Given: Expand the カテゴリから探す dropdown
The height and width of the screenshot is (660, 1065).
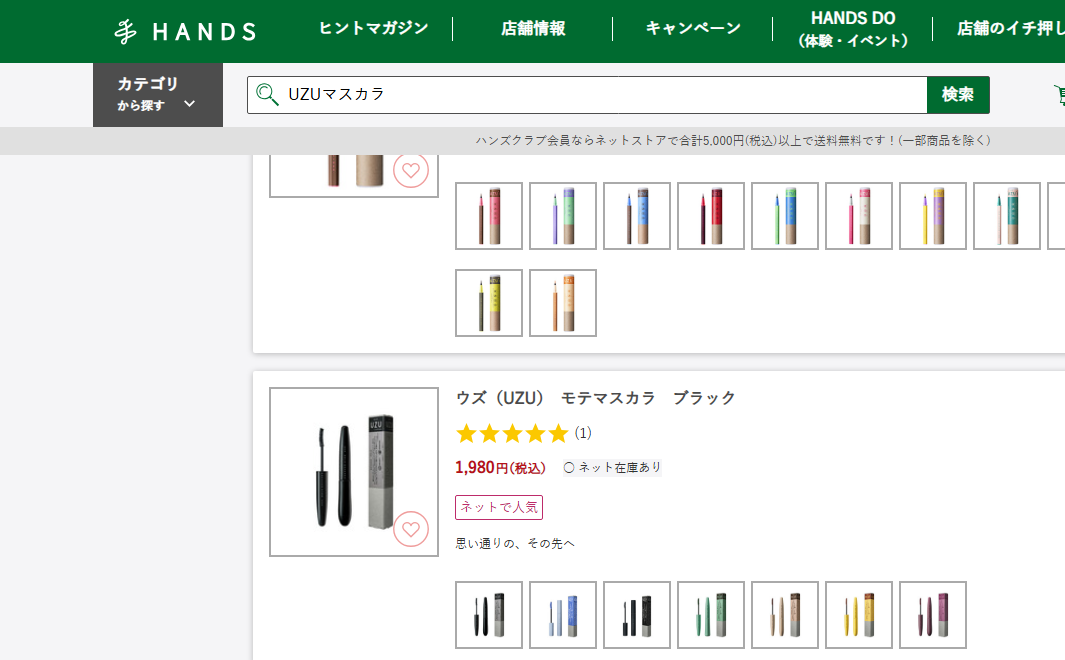Looking at the screenshot, I should point(158,94).
